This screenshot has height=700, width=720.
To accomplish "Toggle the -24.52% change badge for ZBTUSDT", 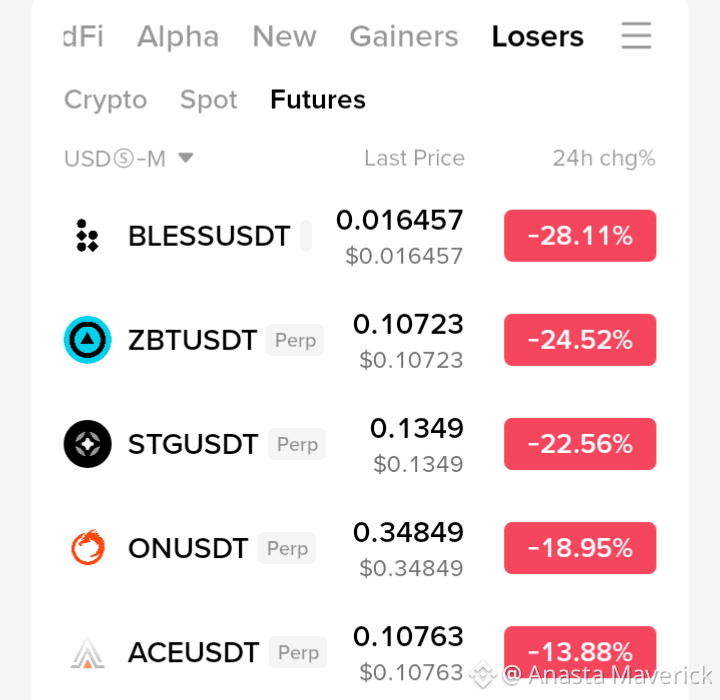I will click(x=580, y=340).
